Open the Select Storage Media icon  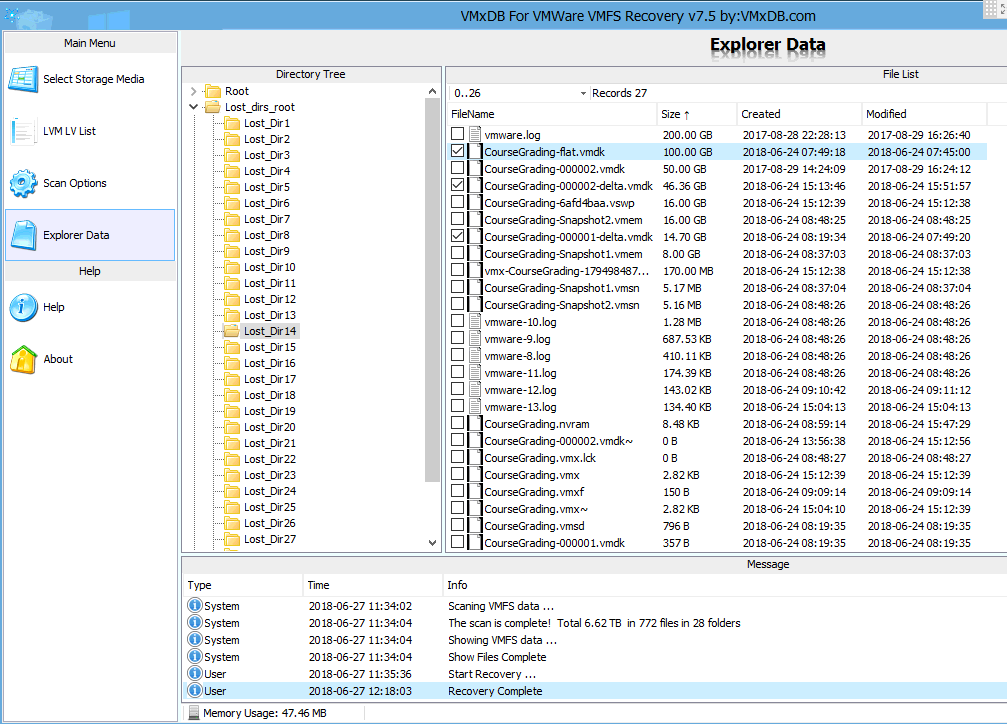(23, 79)
